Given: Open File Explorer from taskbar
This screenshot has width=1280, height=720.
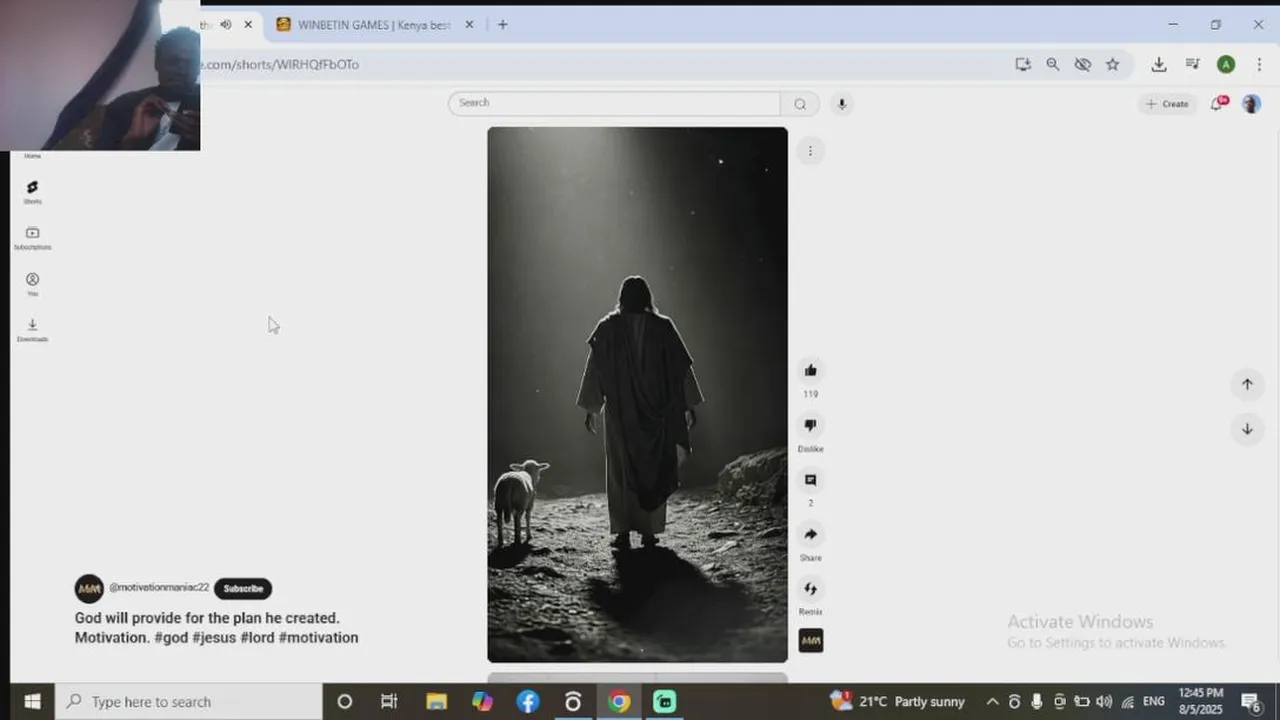Looking at the screenshot, I should (436, 702).
